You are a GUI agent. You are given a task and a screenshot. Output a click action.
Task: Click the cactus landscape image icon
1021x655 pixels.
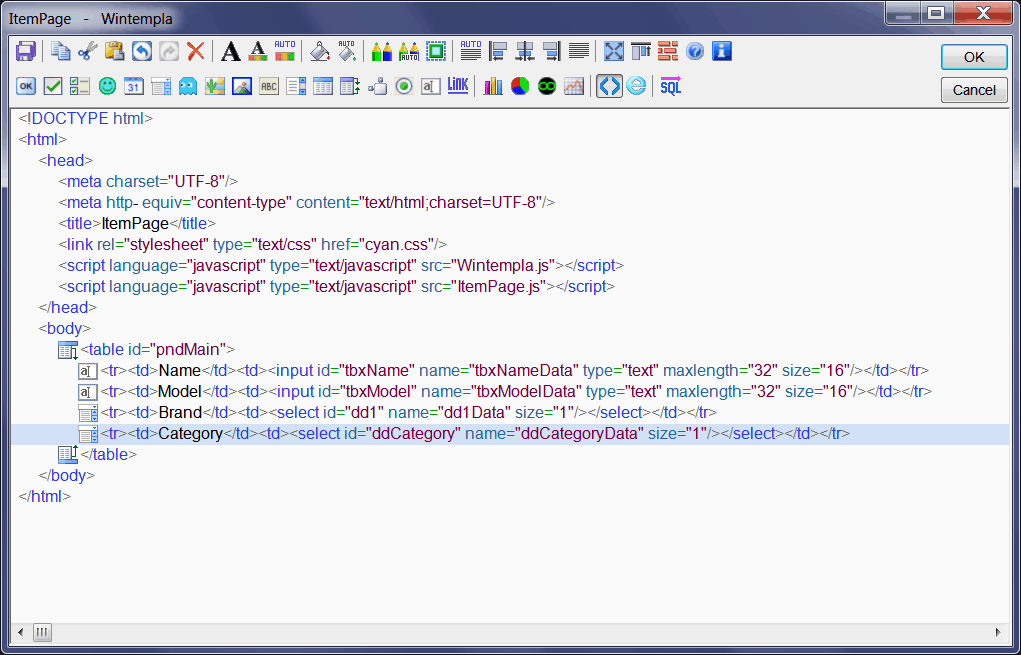coord(215,86)
